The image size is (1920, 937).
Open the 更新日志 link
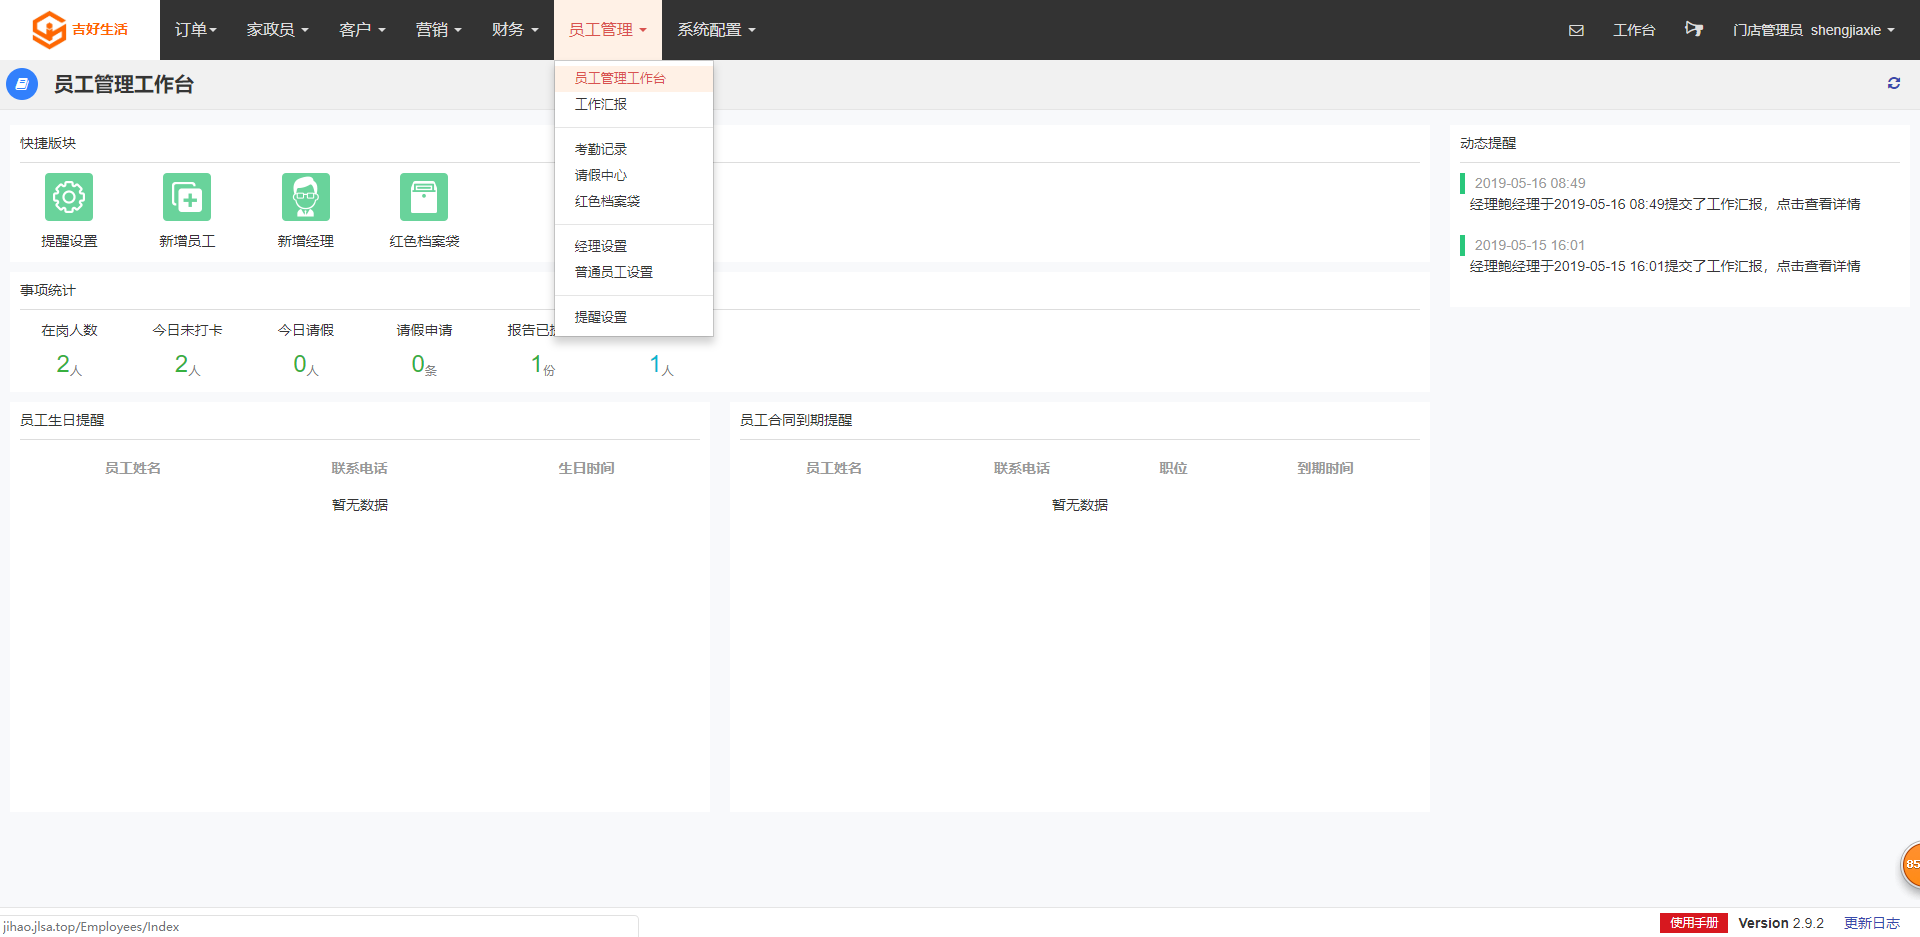tap(1872, 923)
